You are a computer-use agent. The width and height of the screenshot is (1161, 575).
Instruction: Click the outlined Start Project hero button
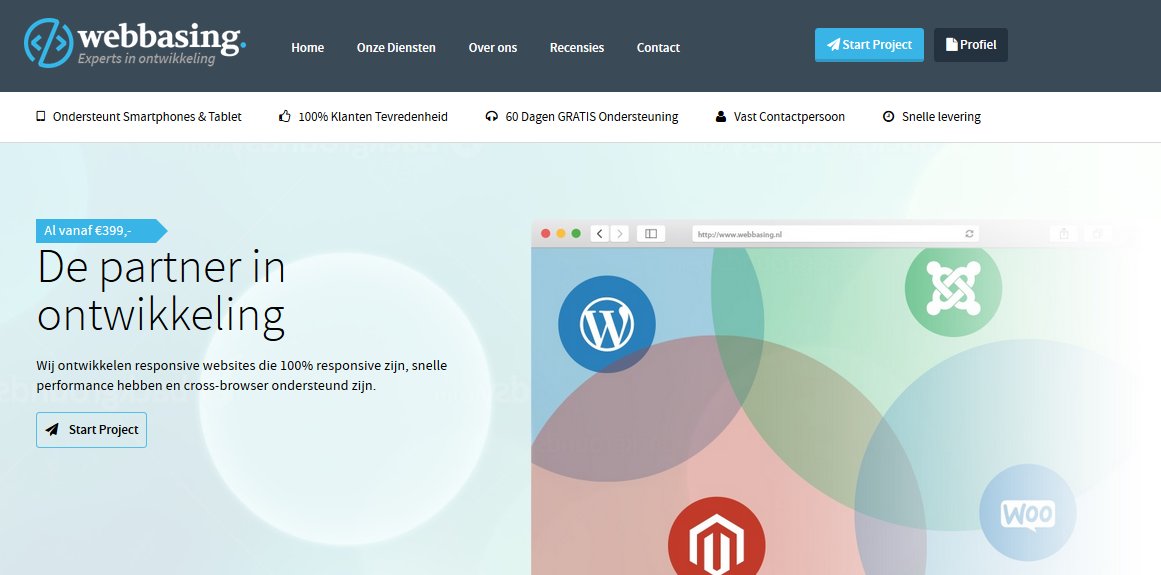click(91, 430)
